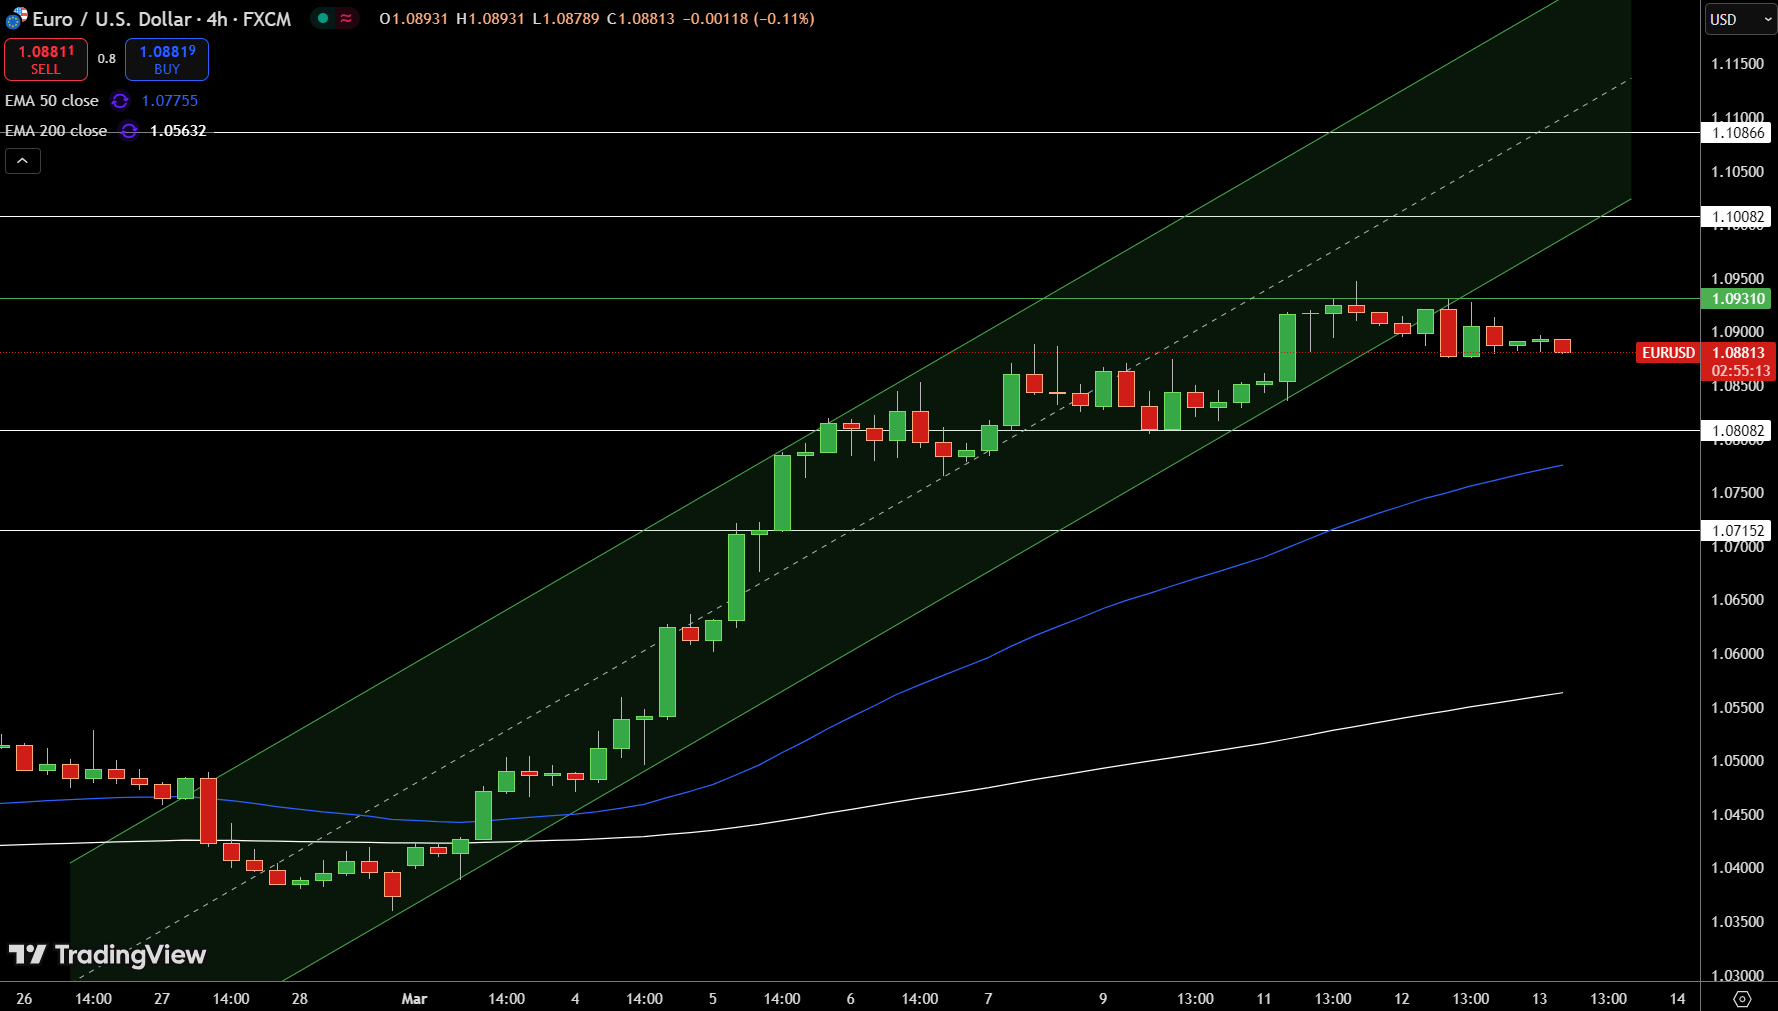The height and width of the screenshot is (1011, 1778).
Task: Collapse the indicator legend chevron
Action: pyautogui.click(x=23, y=161)
